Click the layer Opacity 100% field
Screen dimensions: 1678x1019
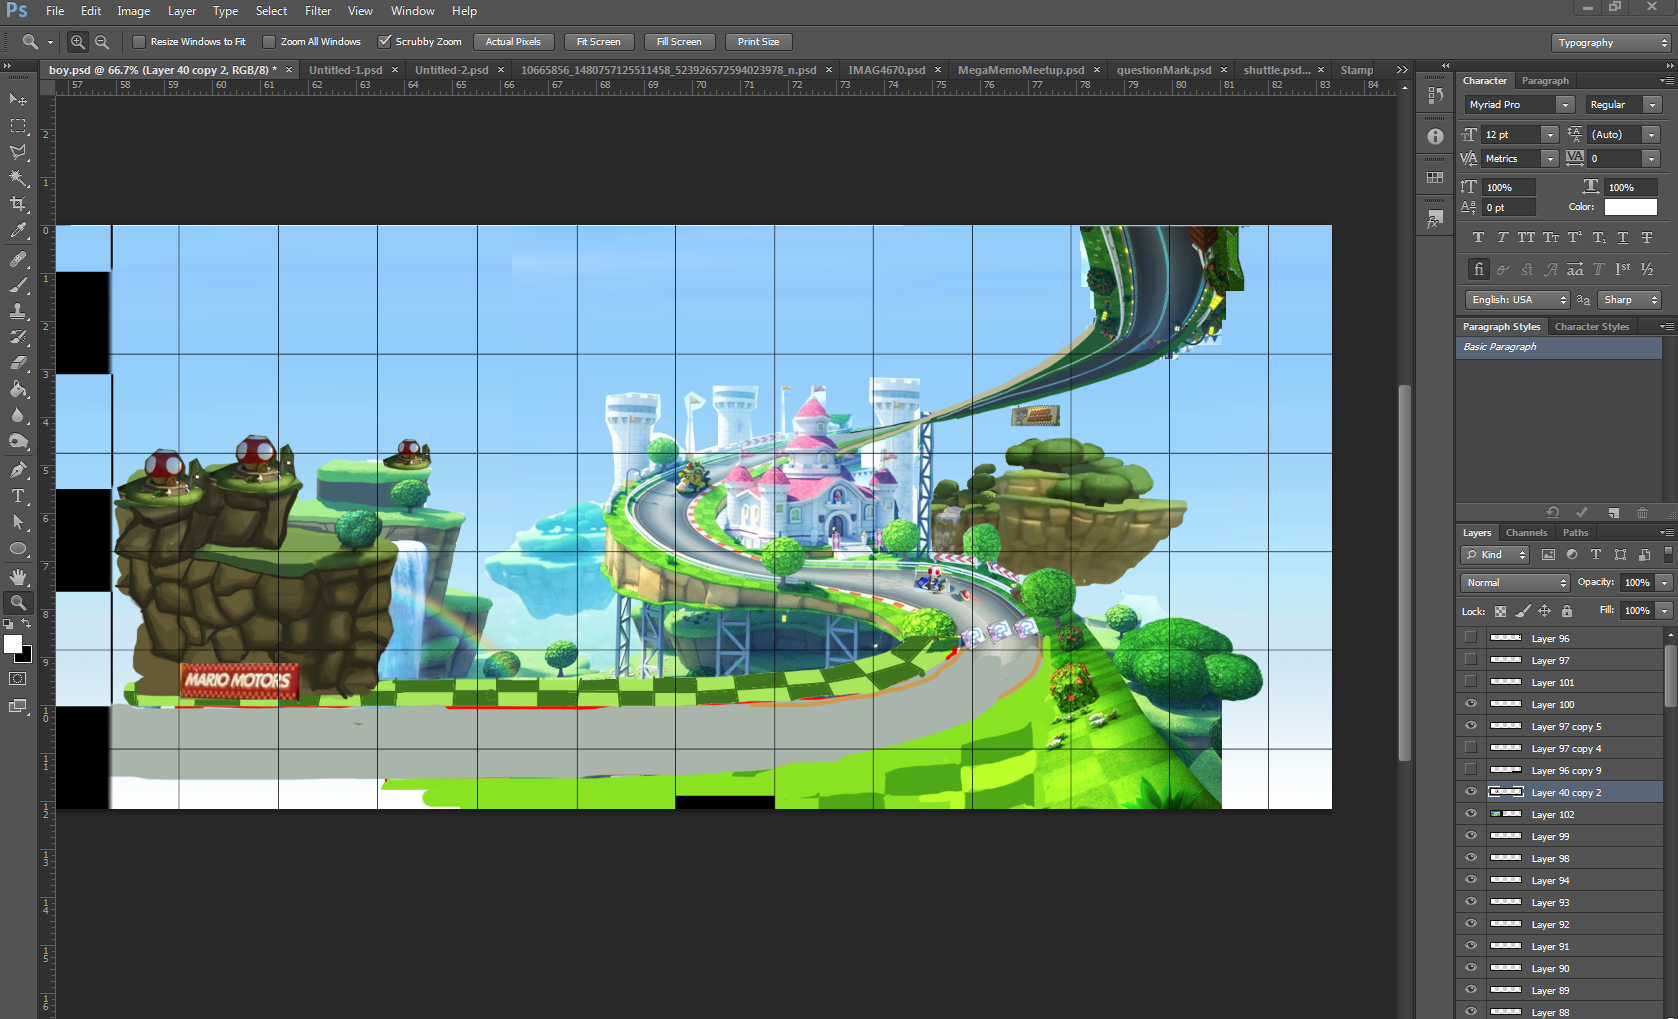click(1637, 583)
